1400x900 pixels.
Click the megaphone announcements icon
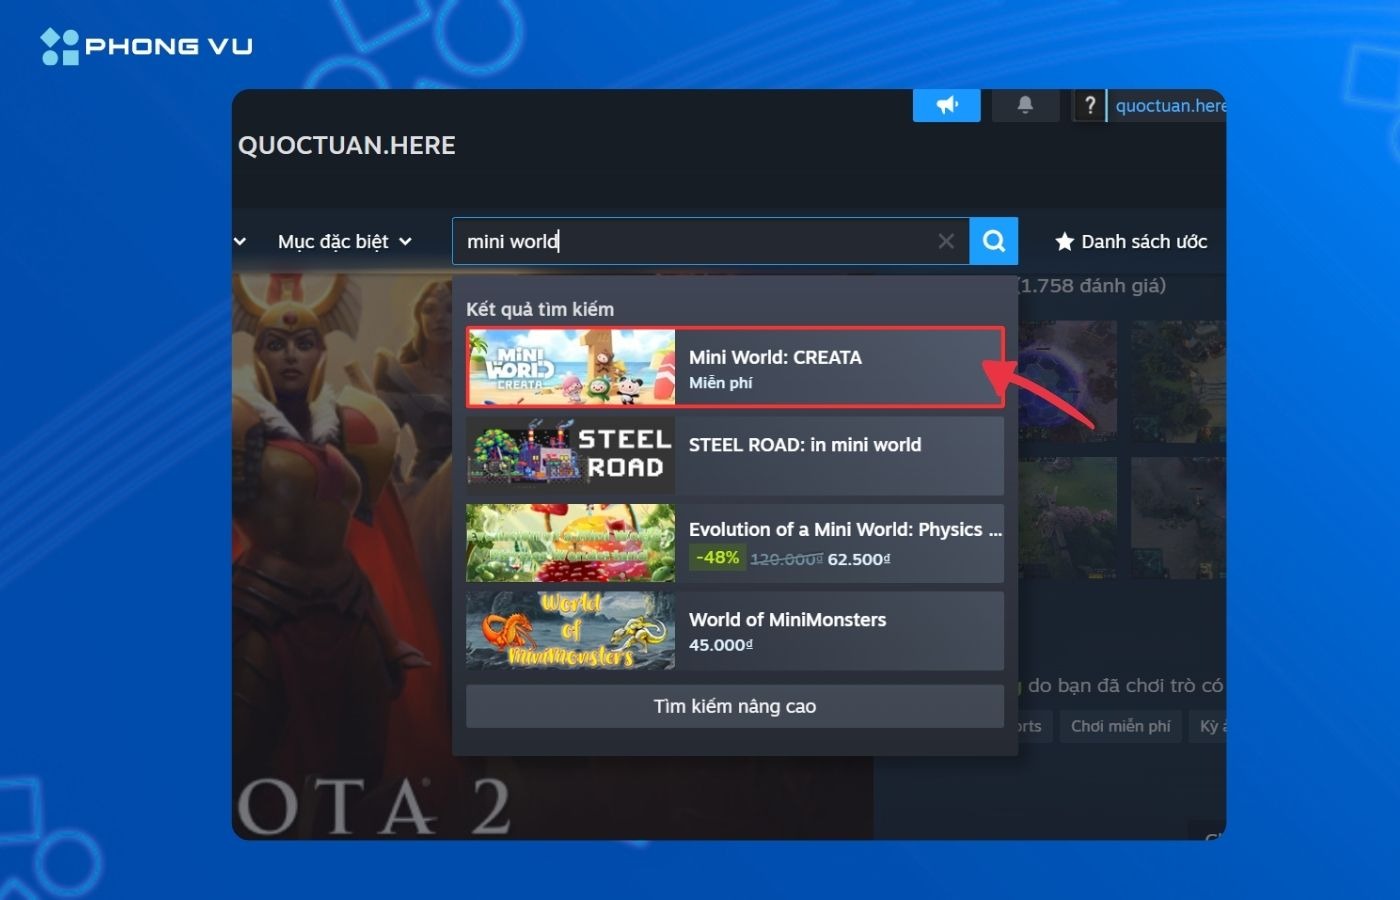click(946, 105)
